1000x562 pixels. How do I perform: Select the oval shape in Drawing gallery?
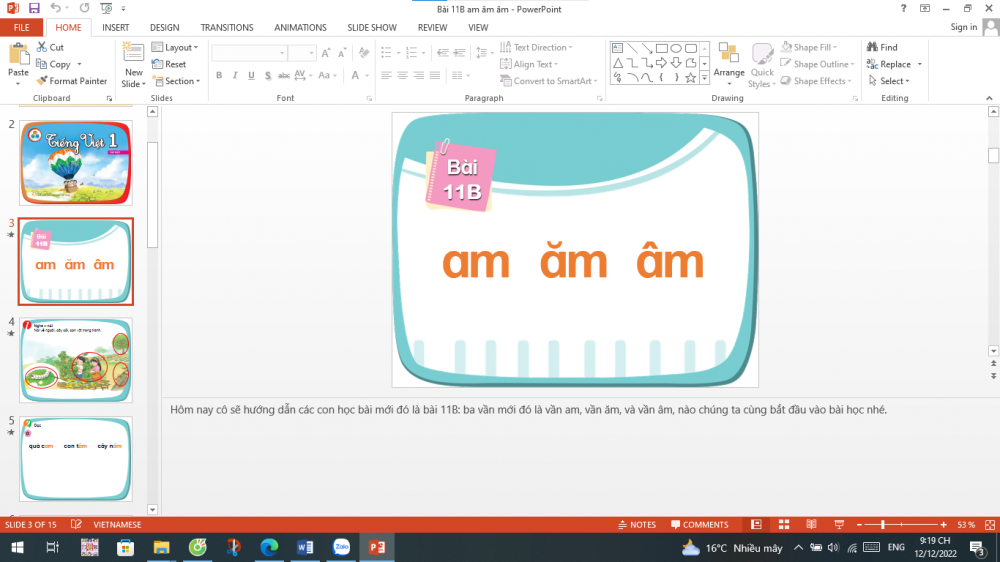676,48
